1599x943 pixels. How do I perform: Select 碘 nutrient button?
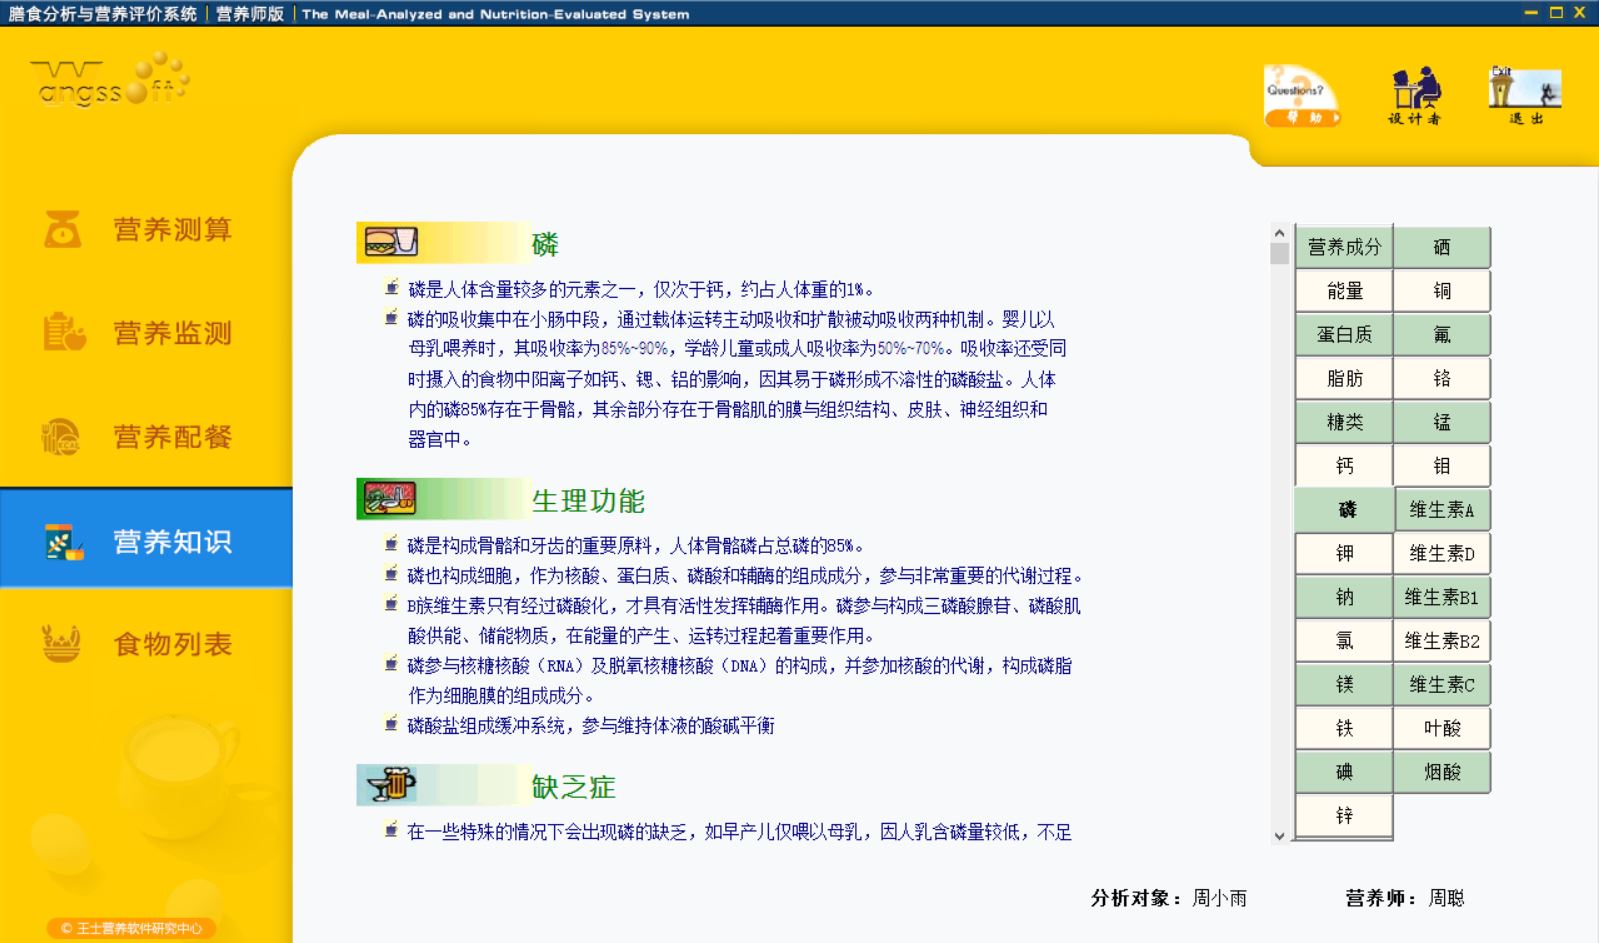click(1344, 772)
